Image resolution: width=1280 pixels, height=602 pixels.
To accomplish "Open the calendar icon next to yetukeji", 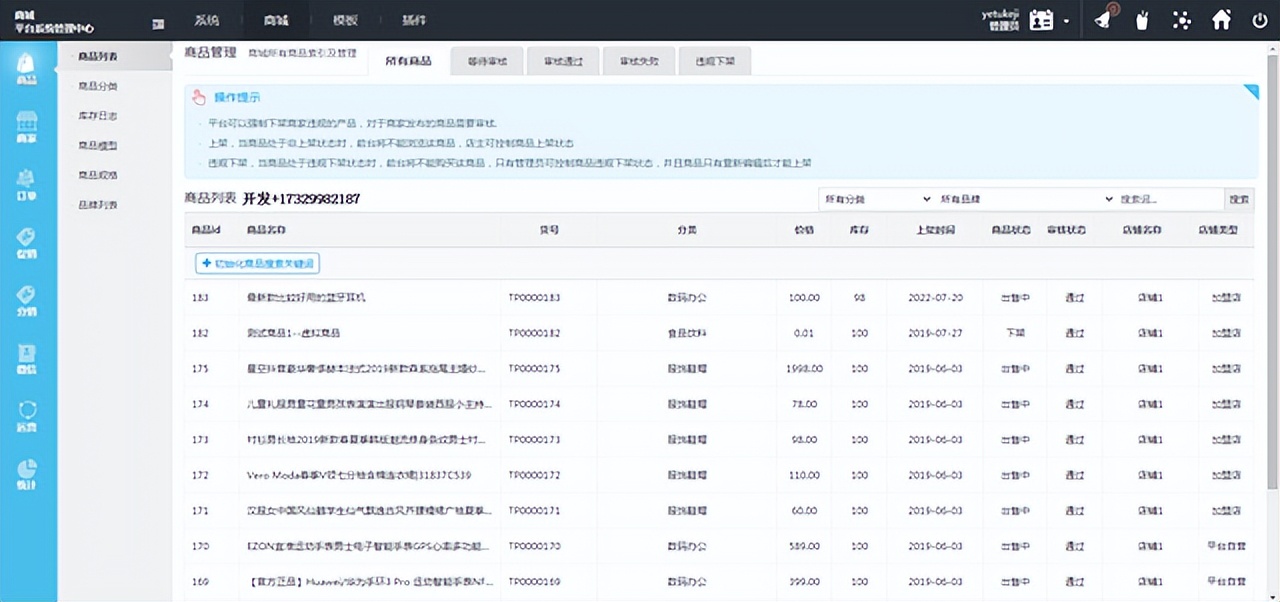I will (x=1040, y=19).
